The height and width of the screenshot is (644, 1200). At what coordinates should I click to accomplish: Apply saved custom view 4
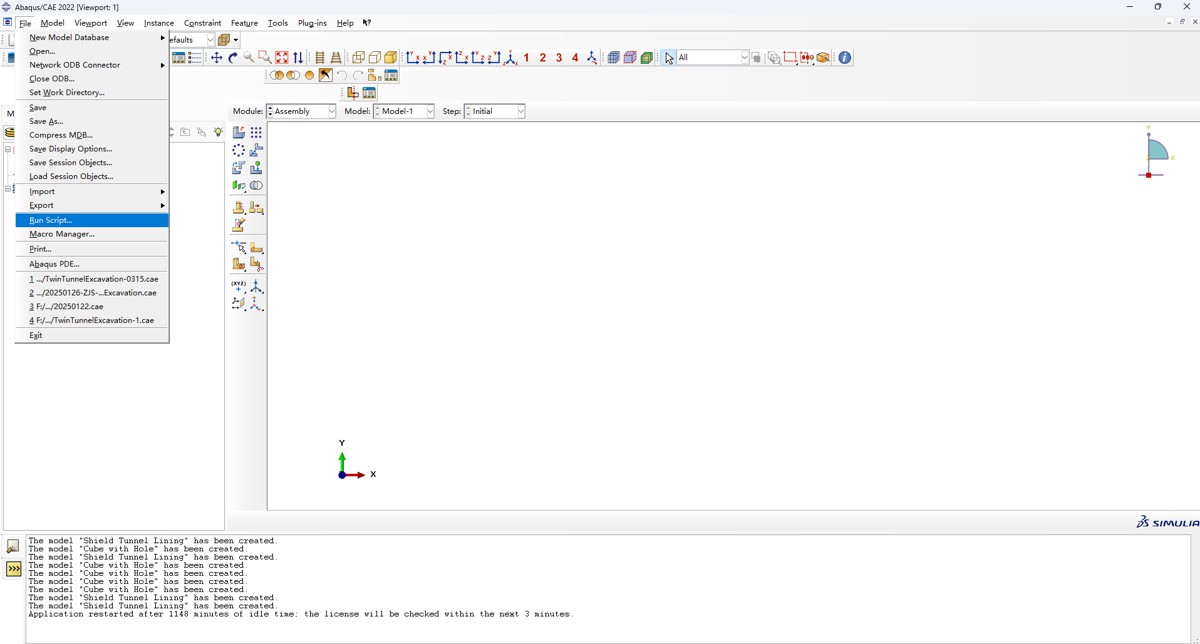(x=575, y=58)
